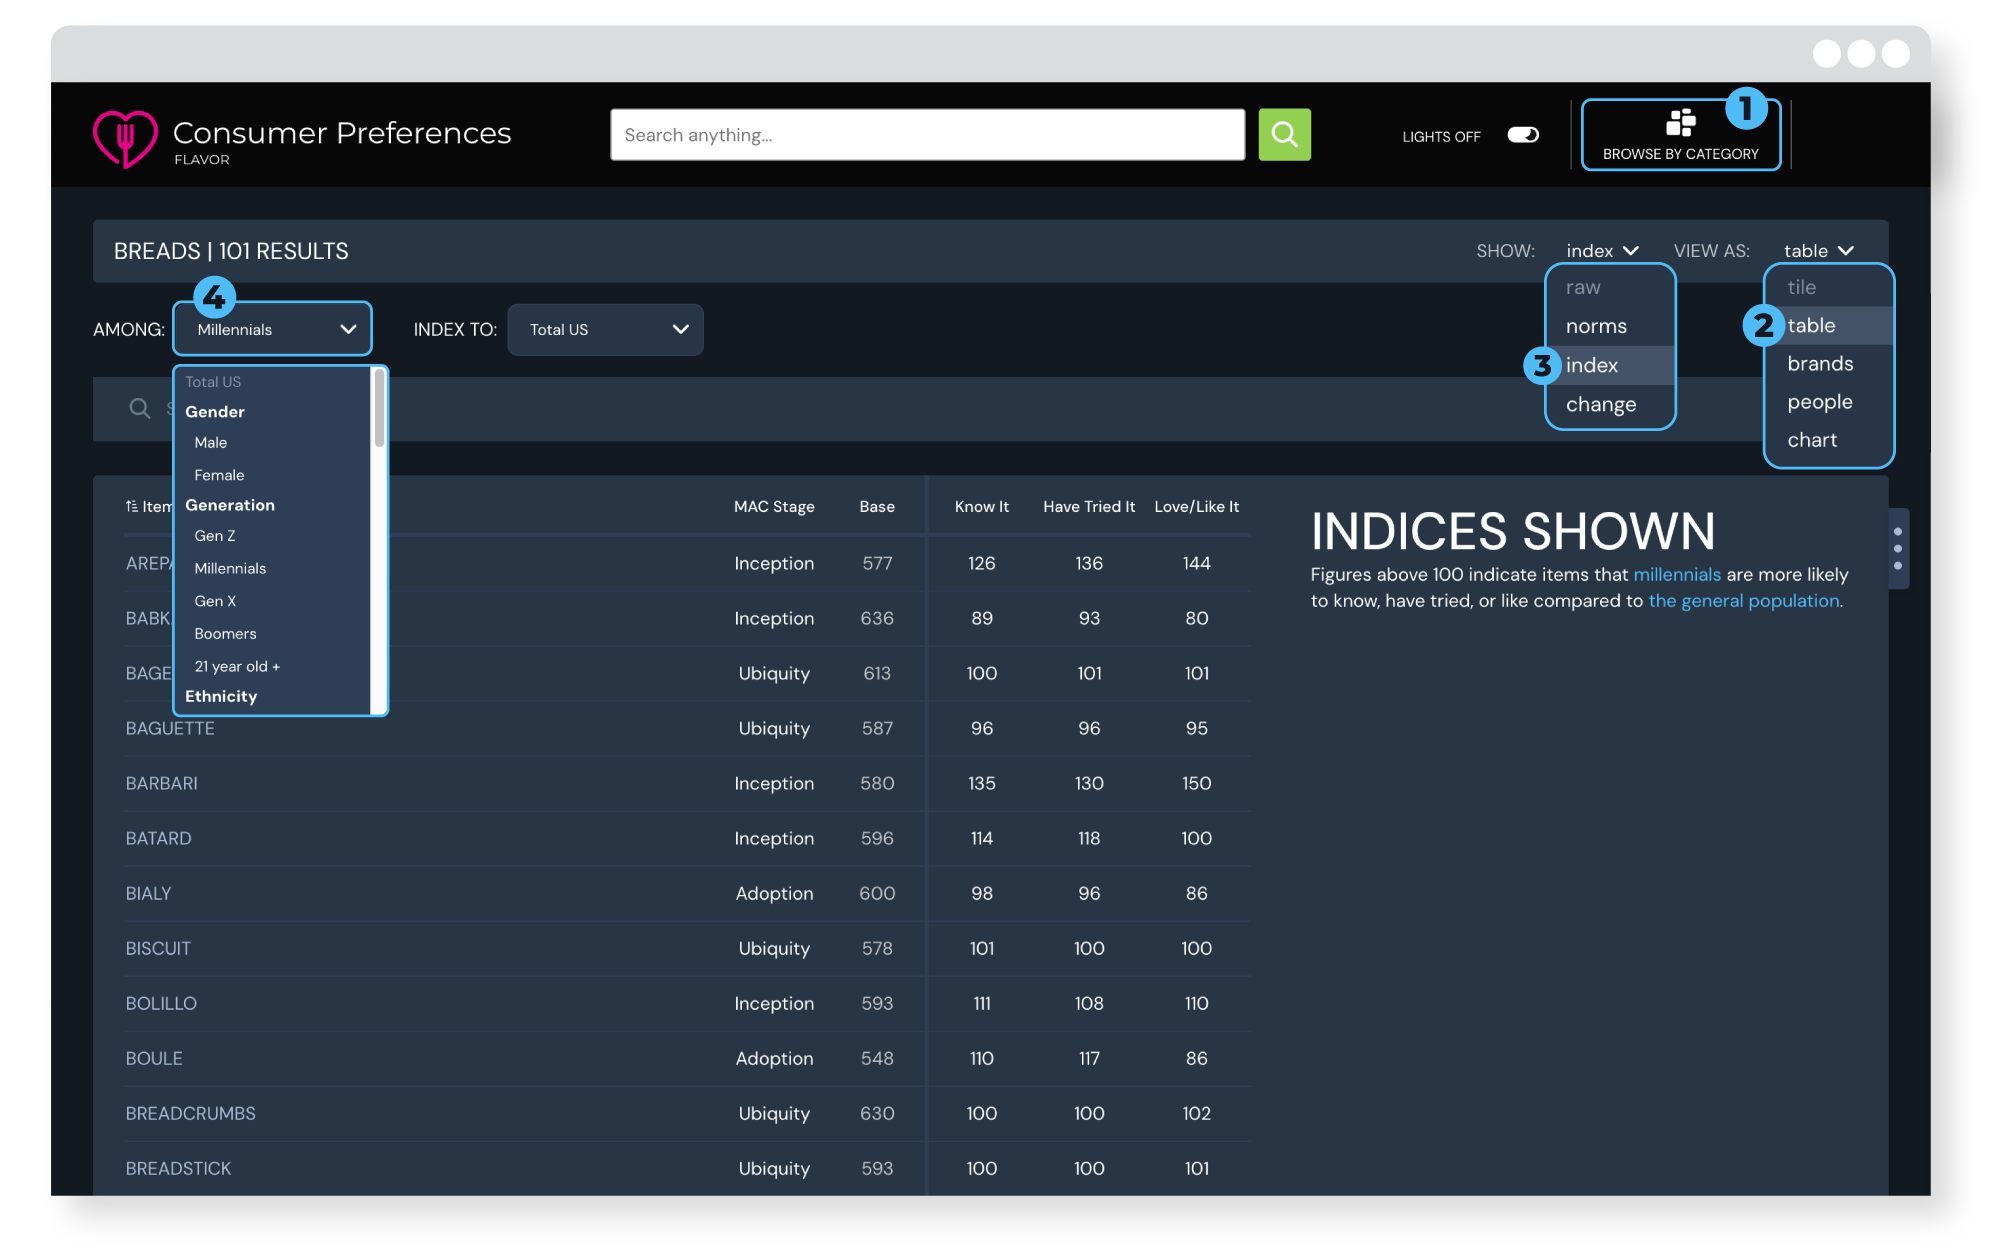Click the sort icon beside the Item column

tap(131, 506)
